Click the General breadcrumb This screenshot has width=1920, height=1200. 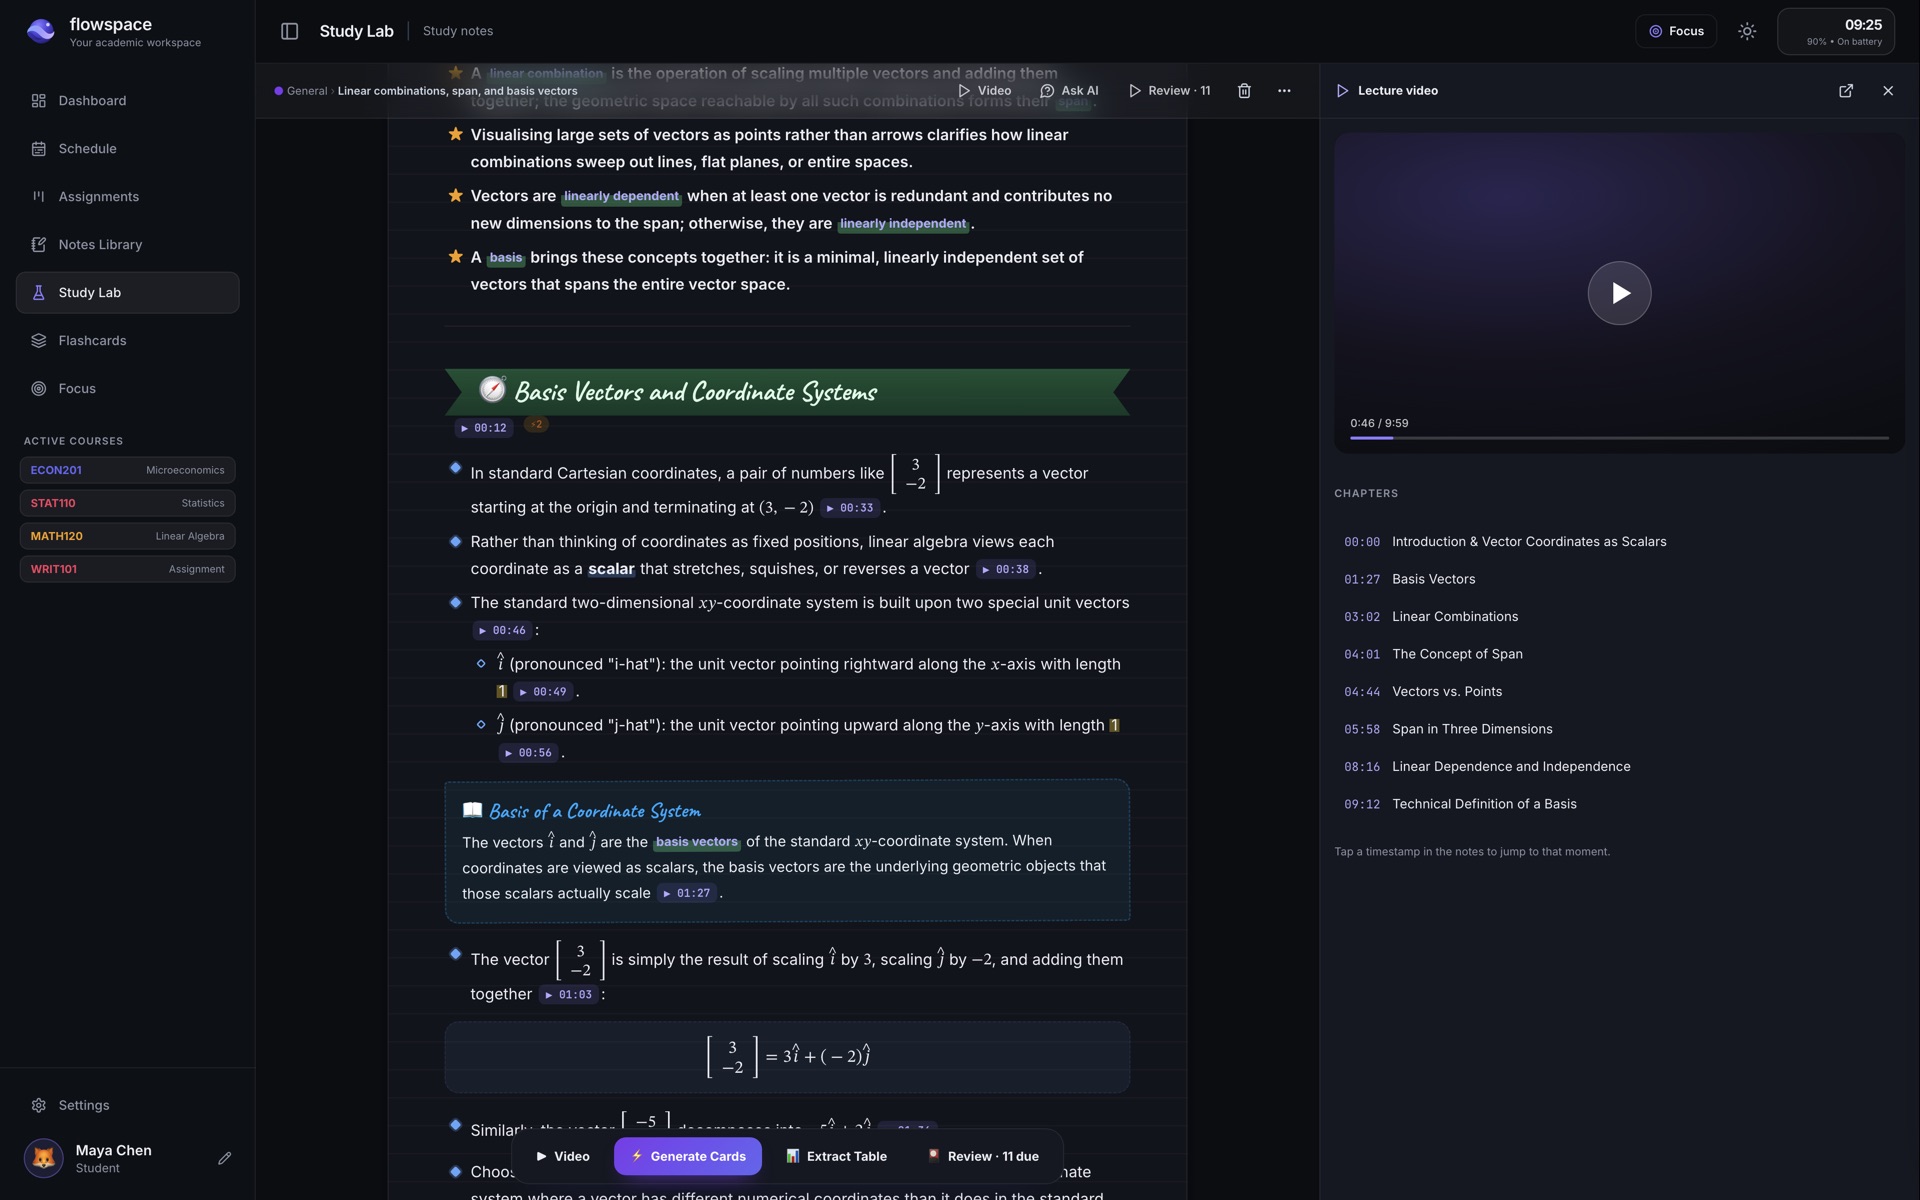(x=301, y=91)
